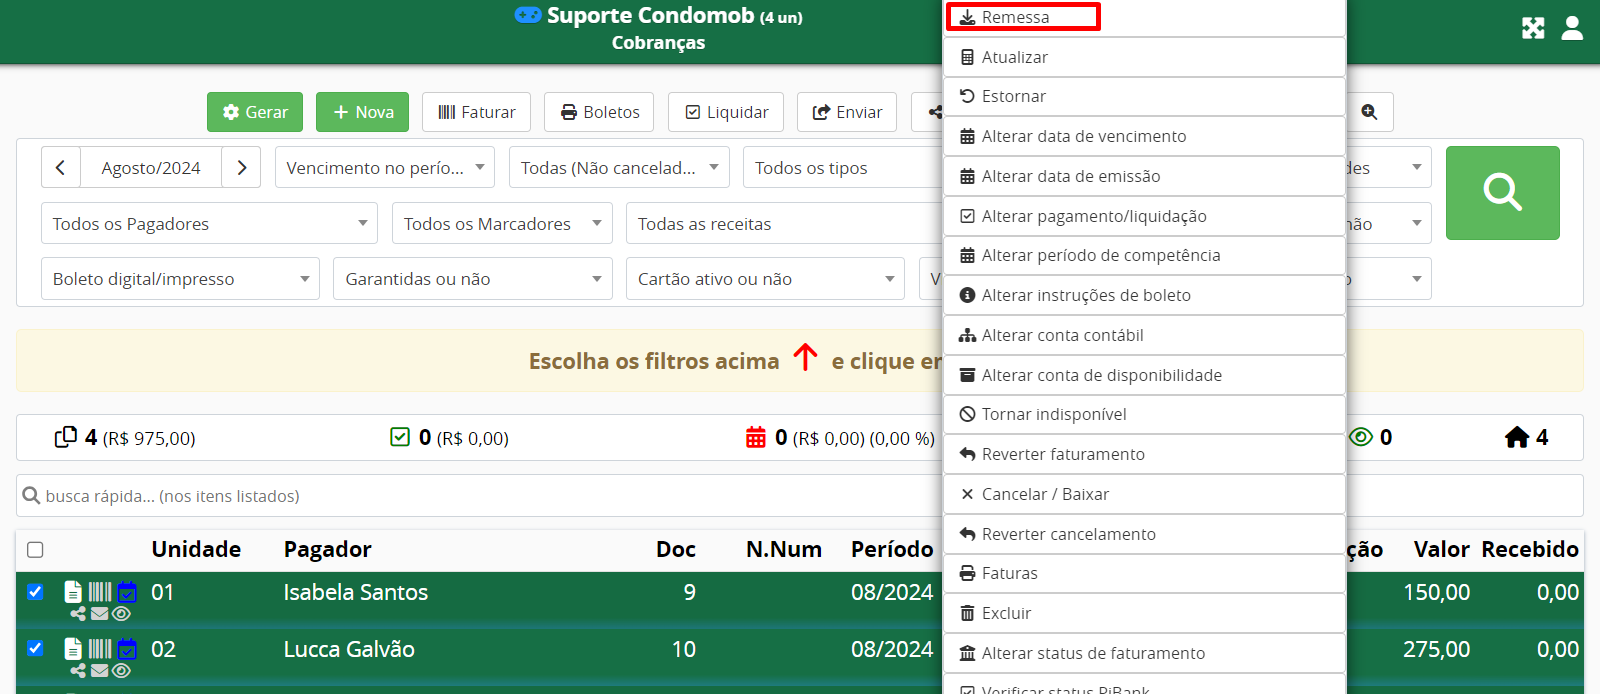Click the large green search button
1600x694 pixels.
point(1502,192)
